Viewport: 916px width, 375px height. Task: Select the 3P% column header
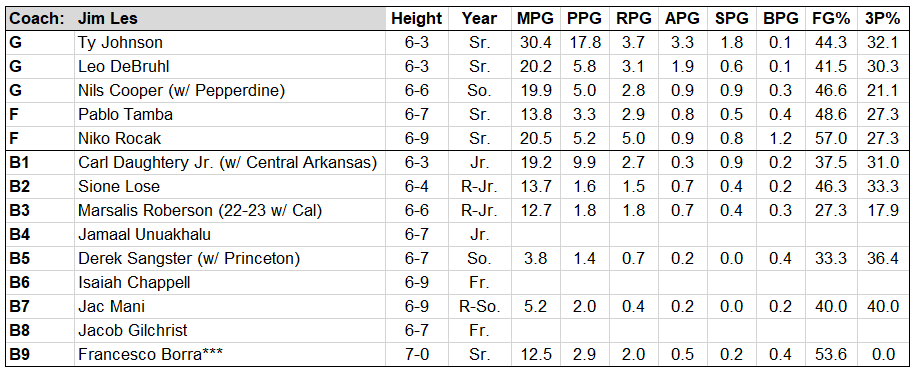click(882, 19)
